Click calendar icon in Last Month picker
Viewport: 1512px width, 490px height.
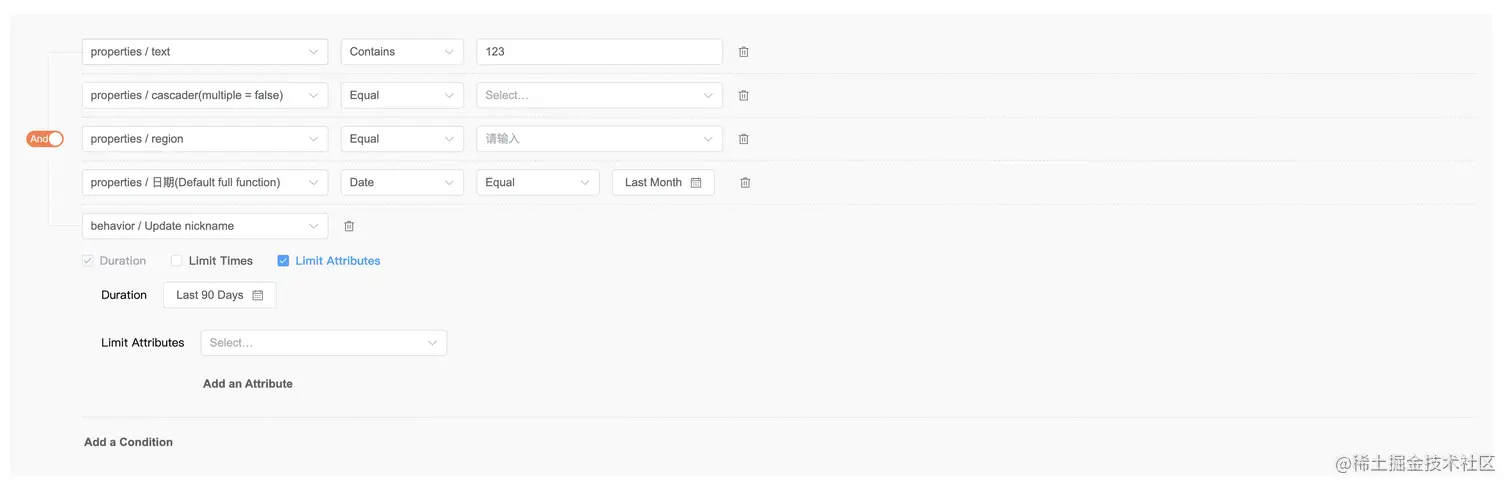(x=696, y=183)
